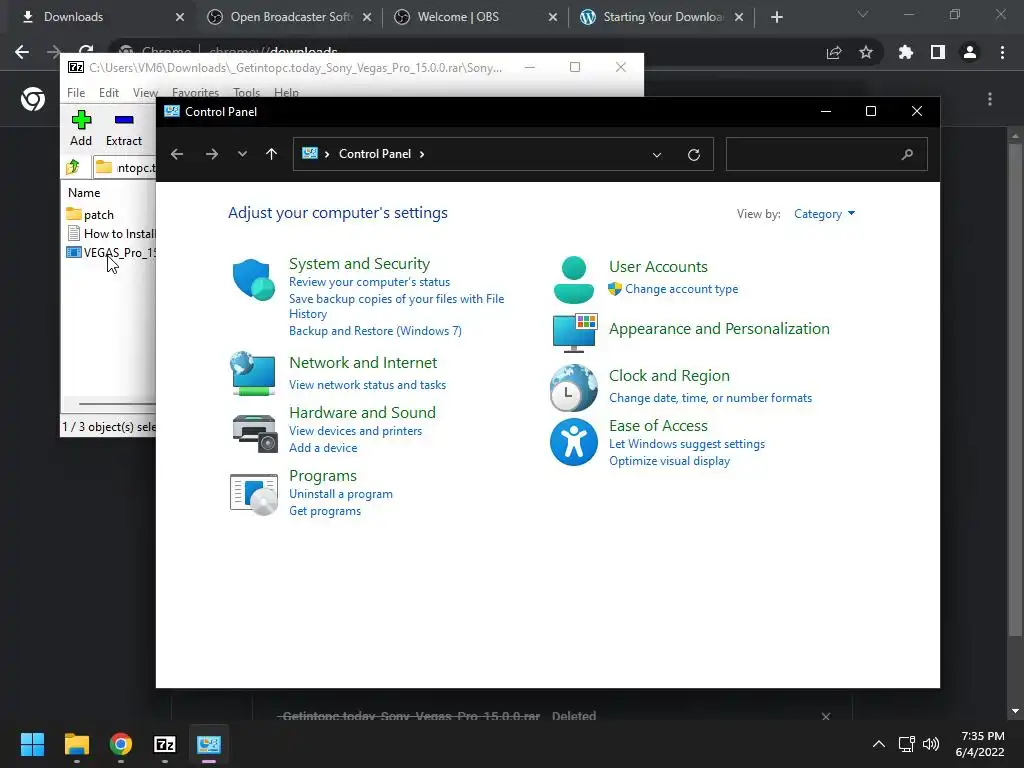The height and width of the screenshot is (768, 1024).
Task: Click Optimize visual display link
Action: pyautogui.click(x=669, y=461)
